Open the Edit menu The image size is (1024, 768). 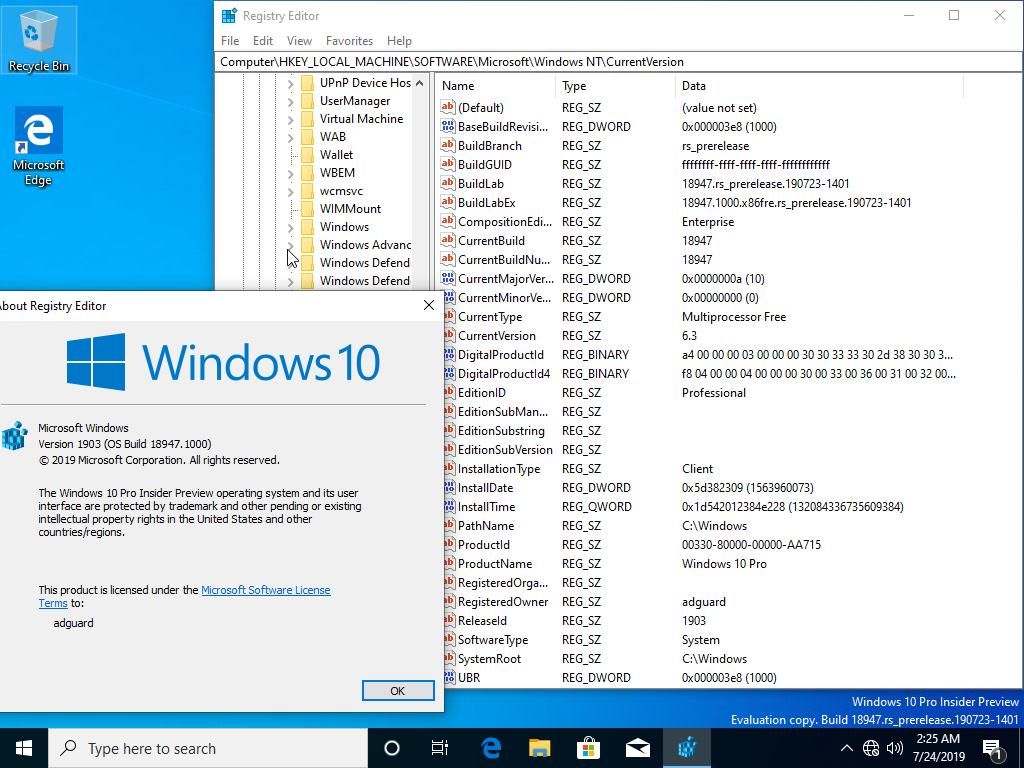(x=263, y=40)
